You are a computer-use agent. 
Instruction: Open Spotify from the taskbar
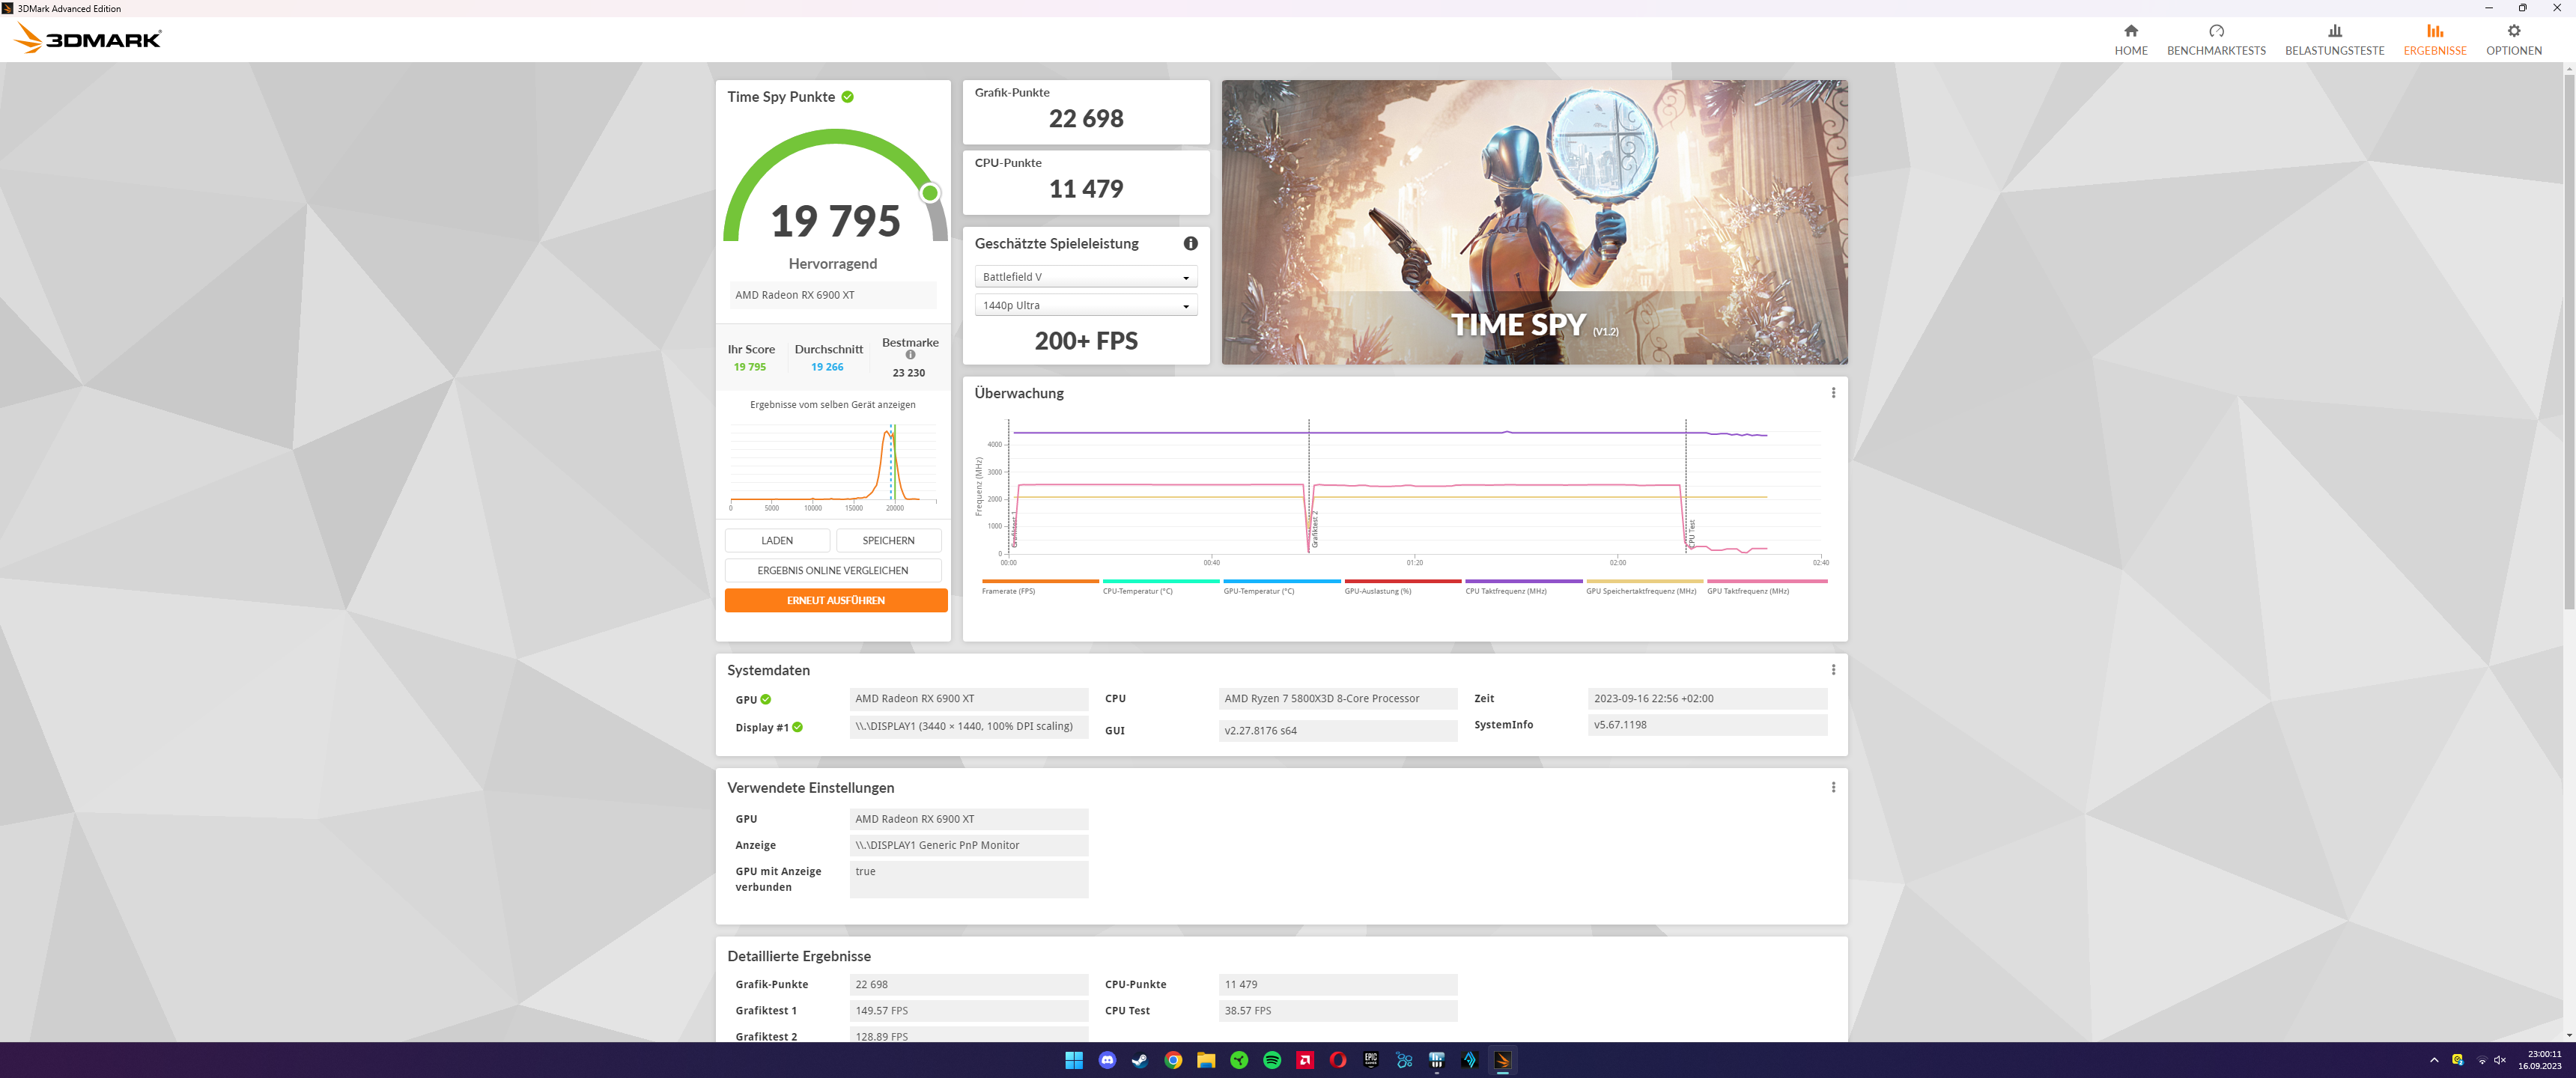(x=1272, y=1060)
